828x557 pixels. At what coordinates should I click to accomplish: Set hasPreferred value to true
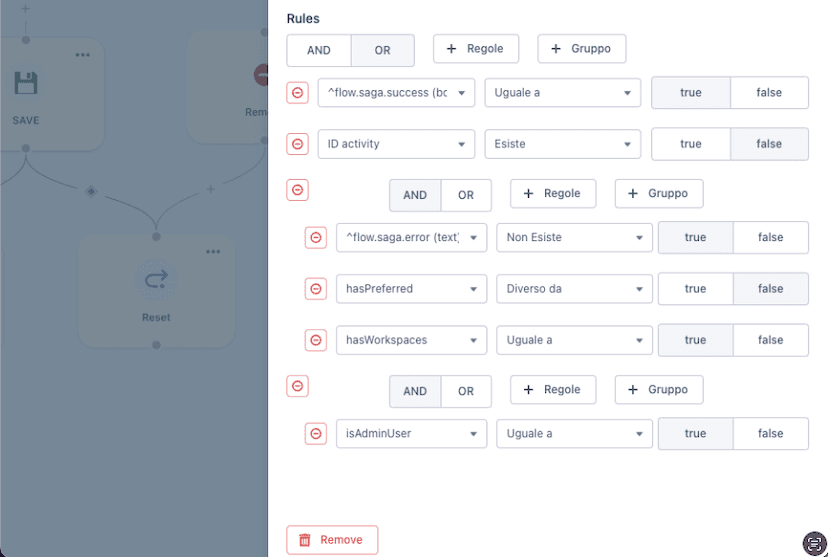(x=695, y=289)
